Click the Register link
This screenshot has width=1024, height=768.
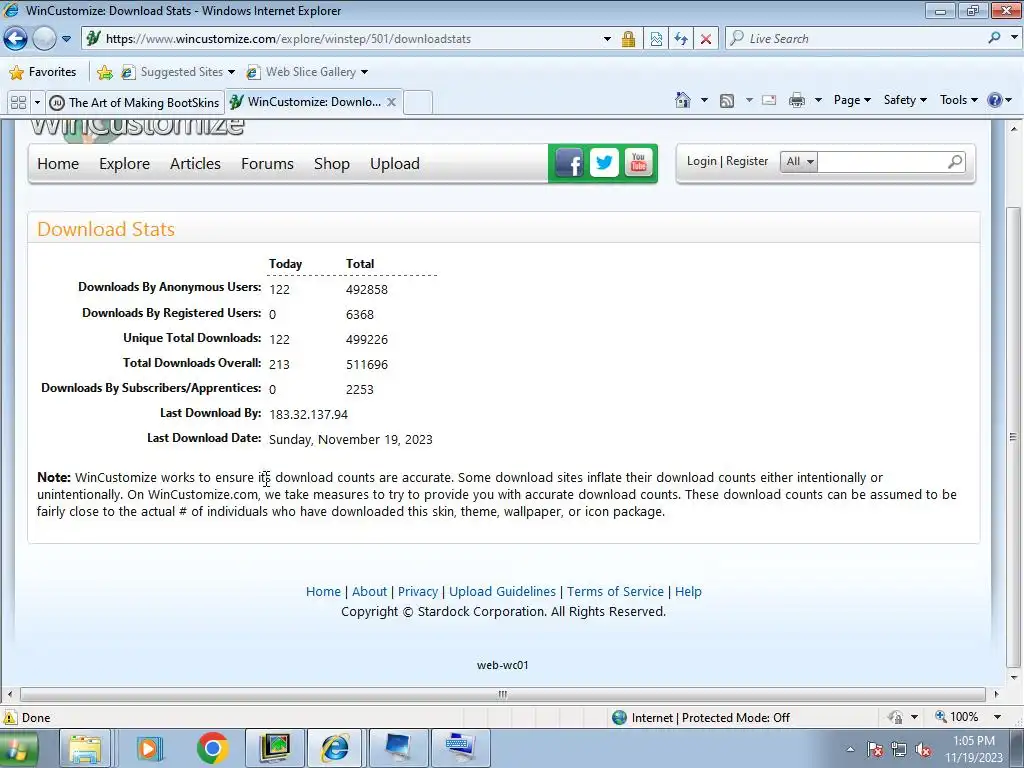[x=747, y=161]
